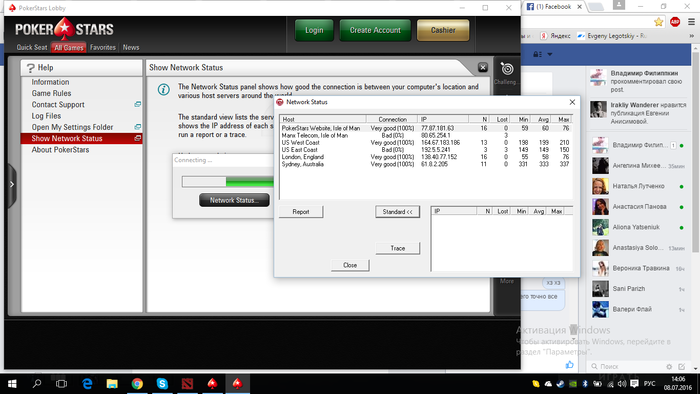Click the volume icon in system tray
The image size is (700, 394).
click(x=621, y=384)
